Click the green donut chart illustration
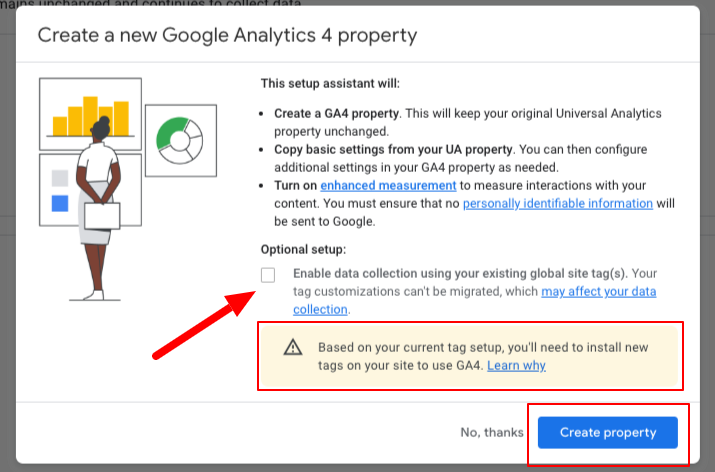Image resolution: width=715 pixels, height=472 pixels. (x=181, y=140)
